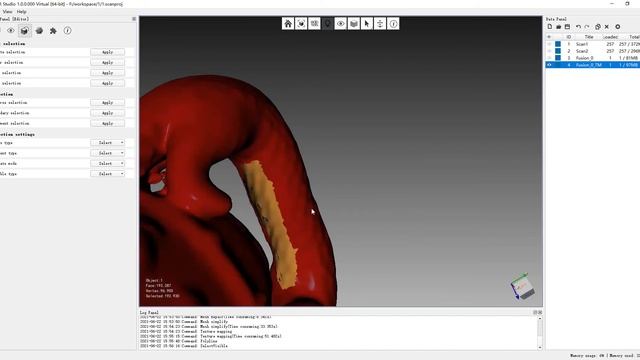640x360 pixels.
Task: Click Apply in the fourth selection row
Action: click(108, 83)
